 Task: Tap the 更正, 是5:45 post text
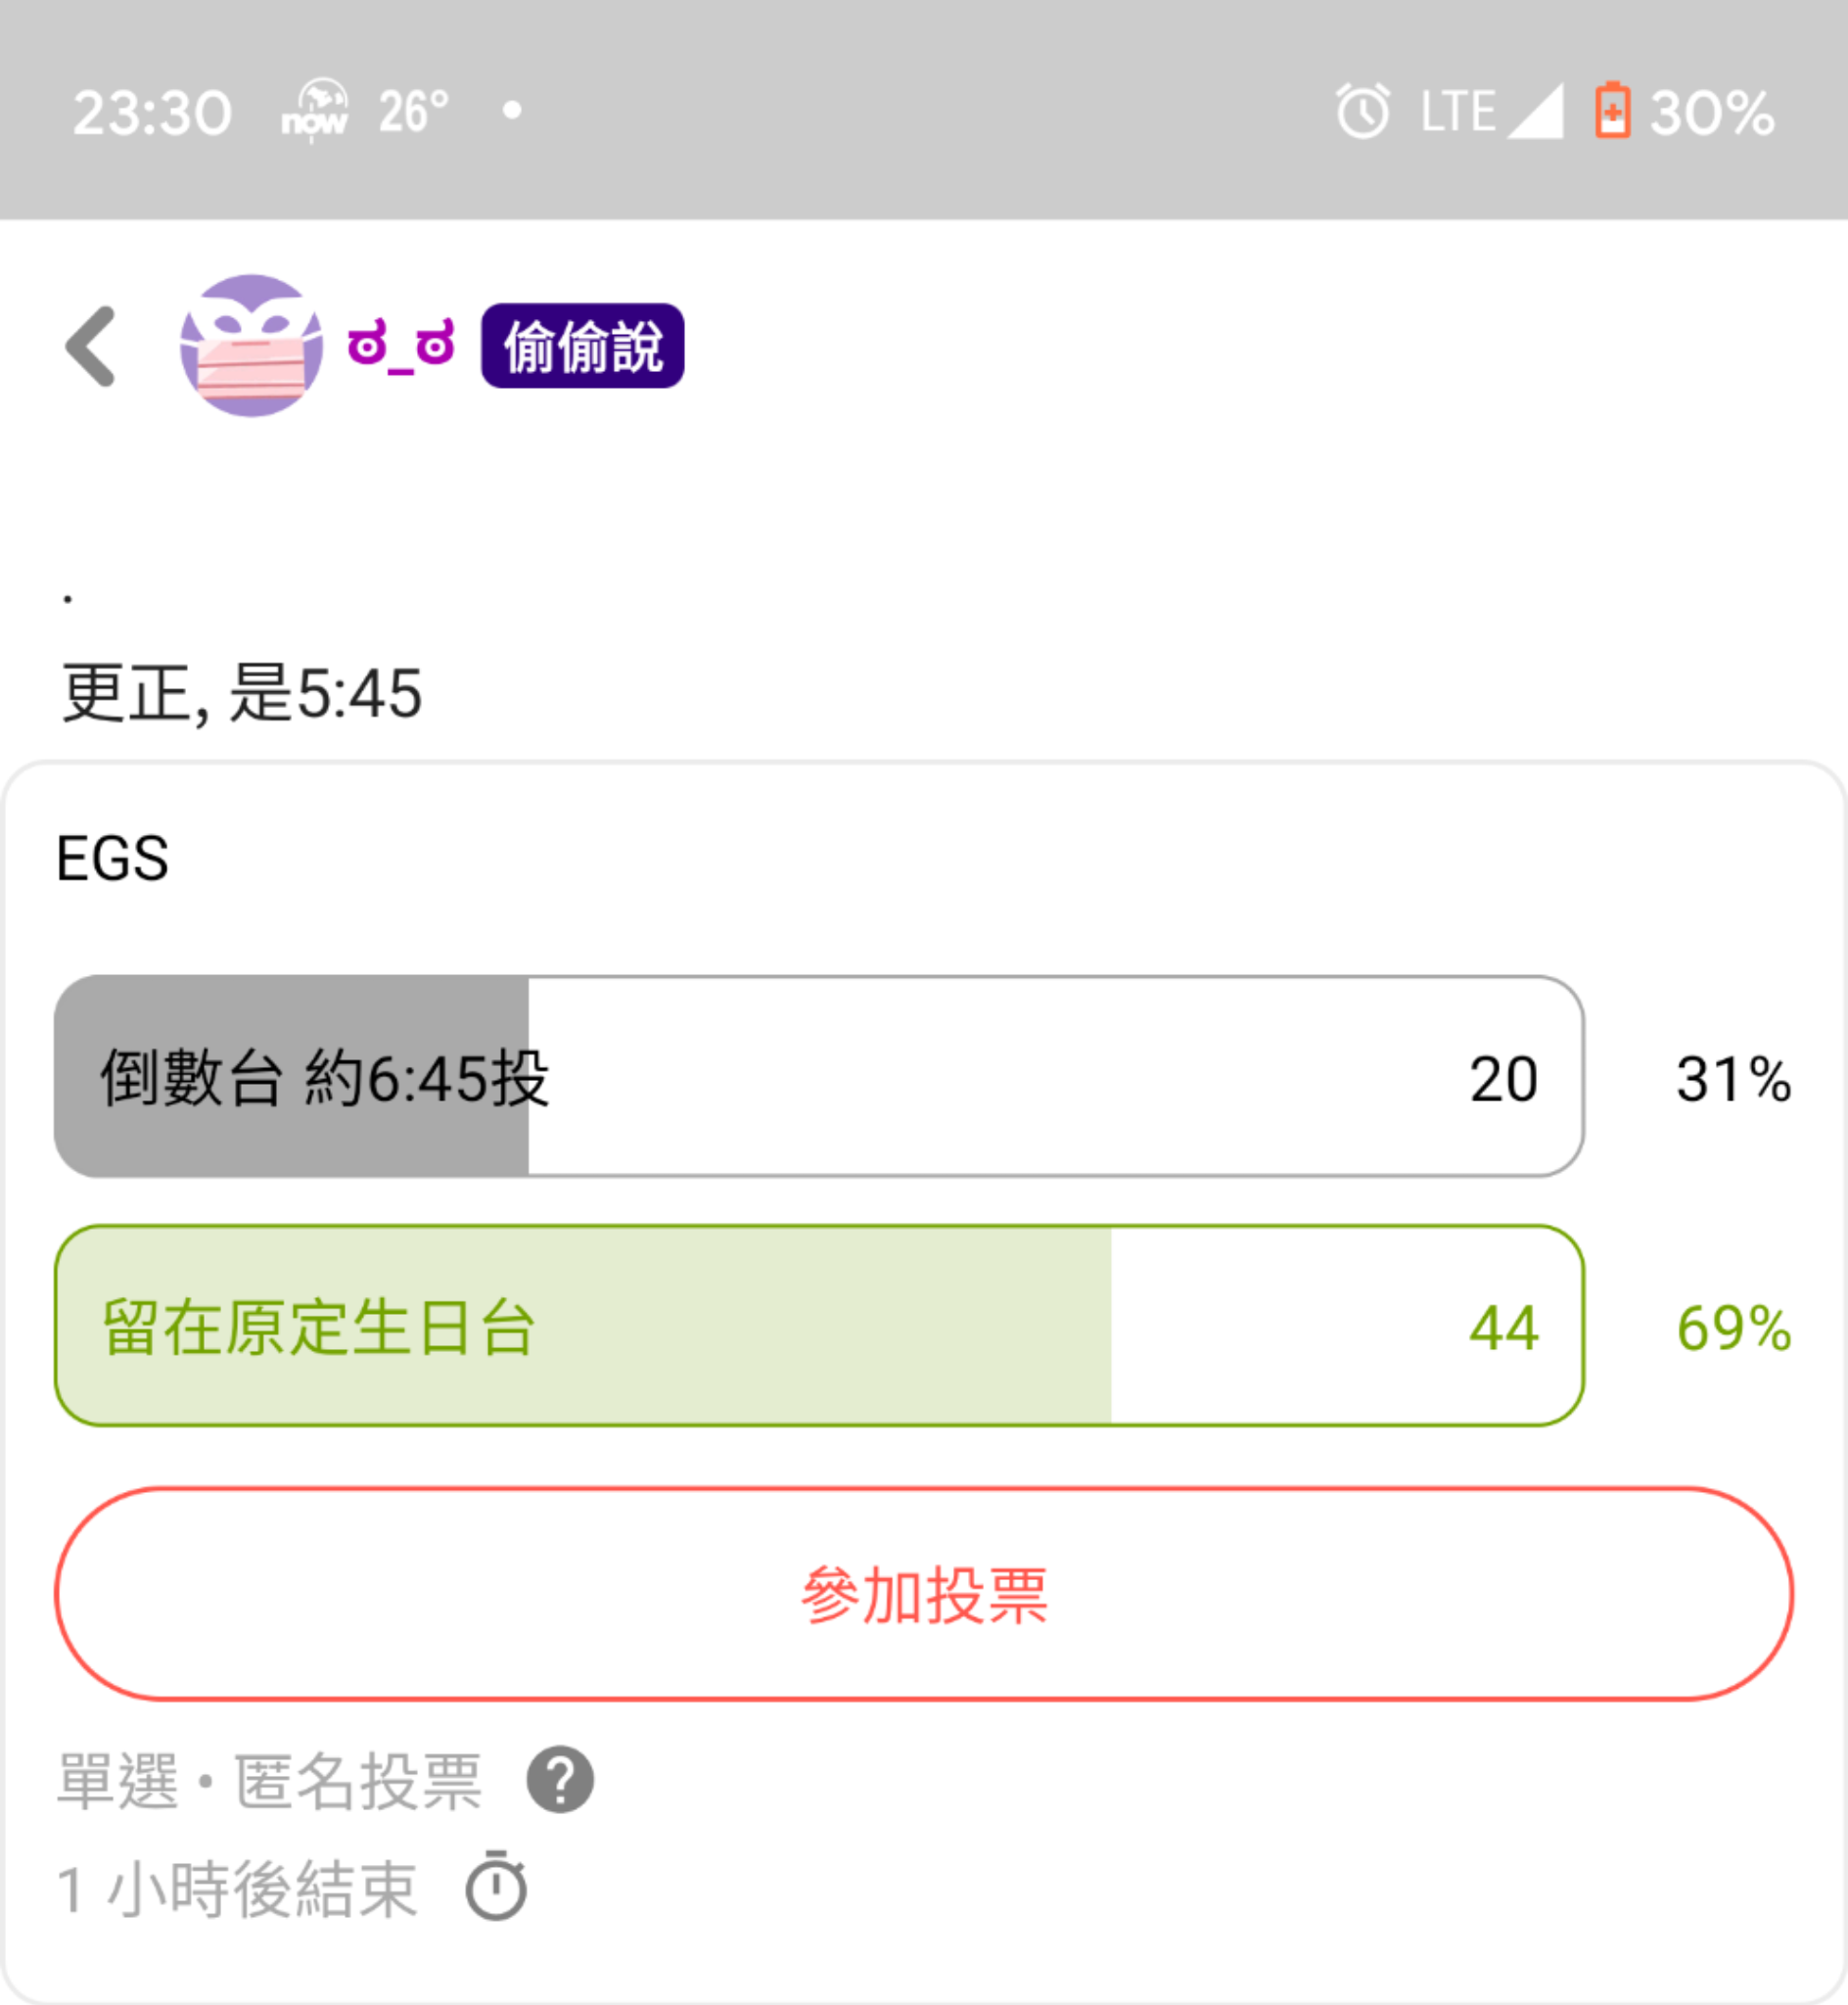pos(242,693)
